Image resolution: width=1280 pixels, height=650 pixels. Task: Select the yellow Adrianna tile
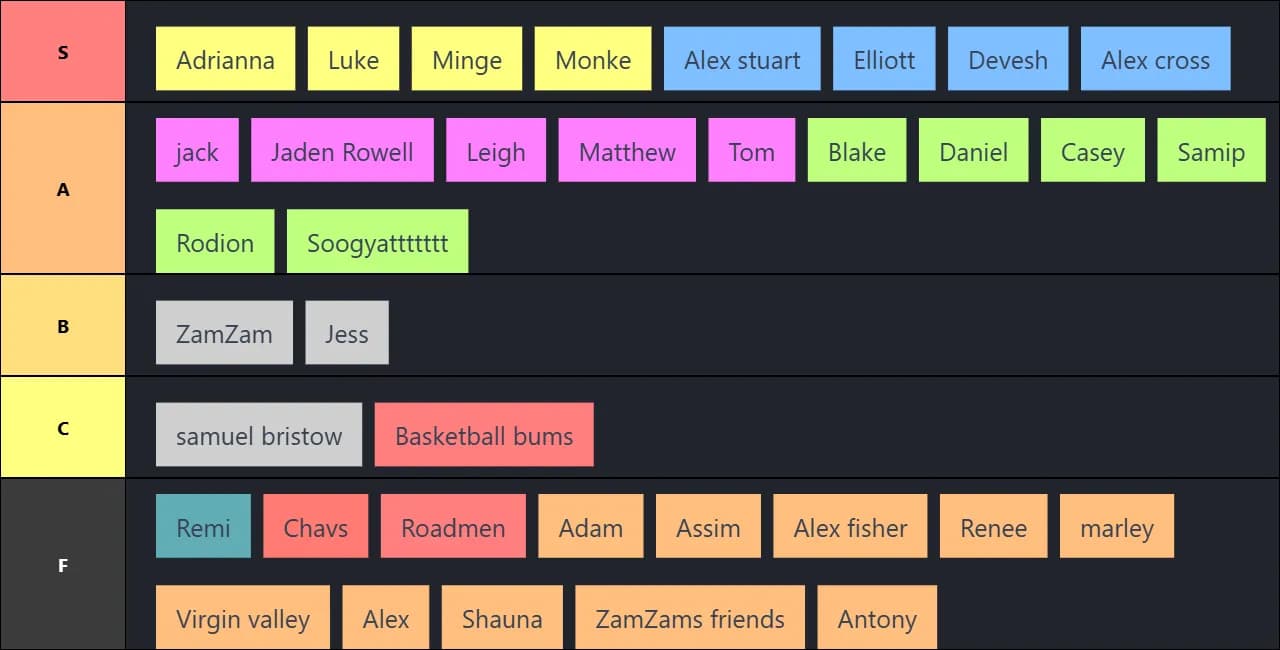(225, 59)
